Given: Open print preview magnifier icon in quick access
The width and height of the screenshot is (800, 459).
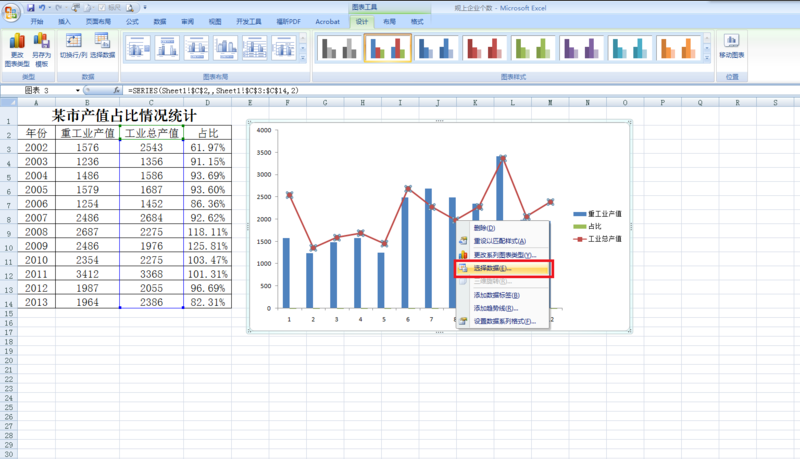Looking at the screenshot, I should pyautogui.click(x=131, y=8).
